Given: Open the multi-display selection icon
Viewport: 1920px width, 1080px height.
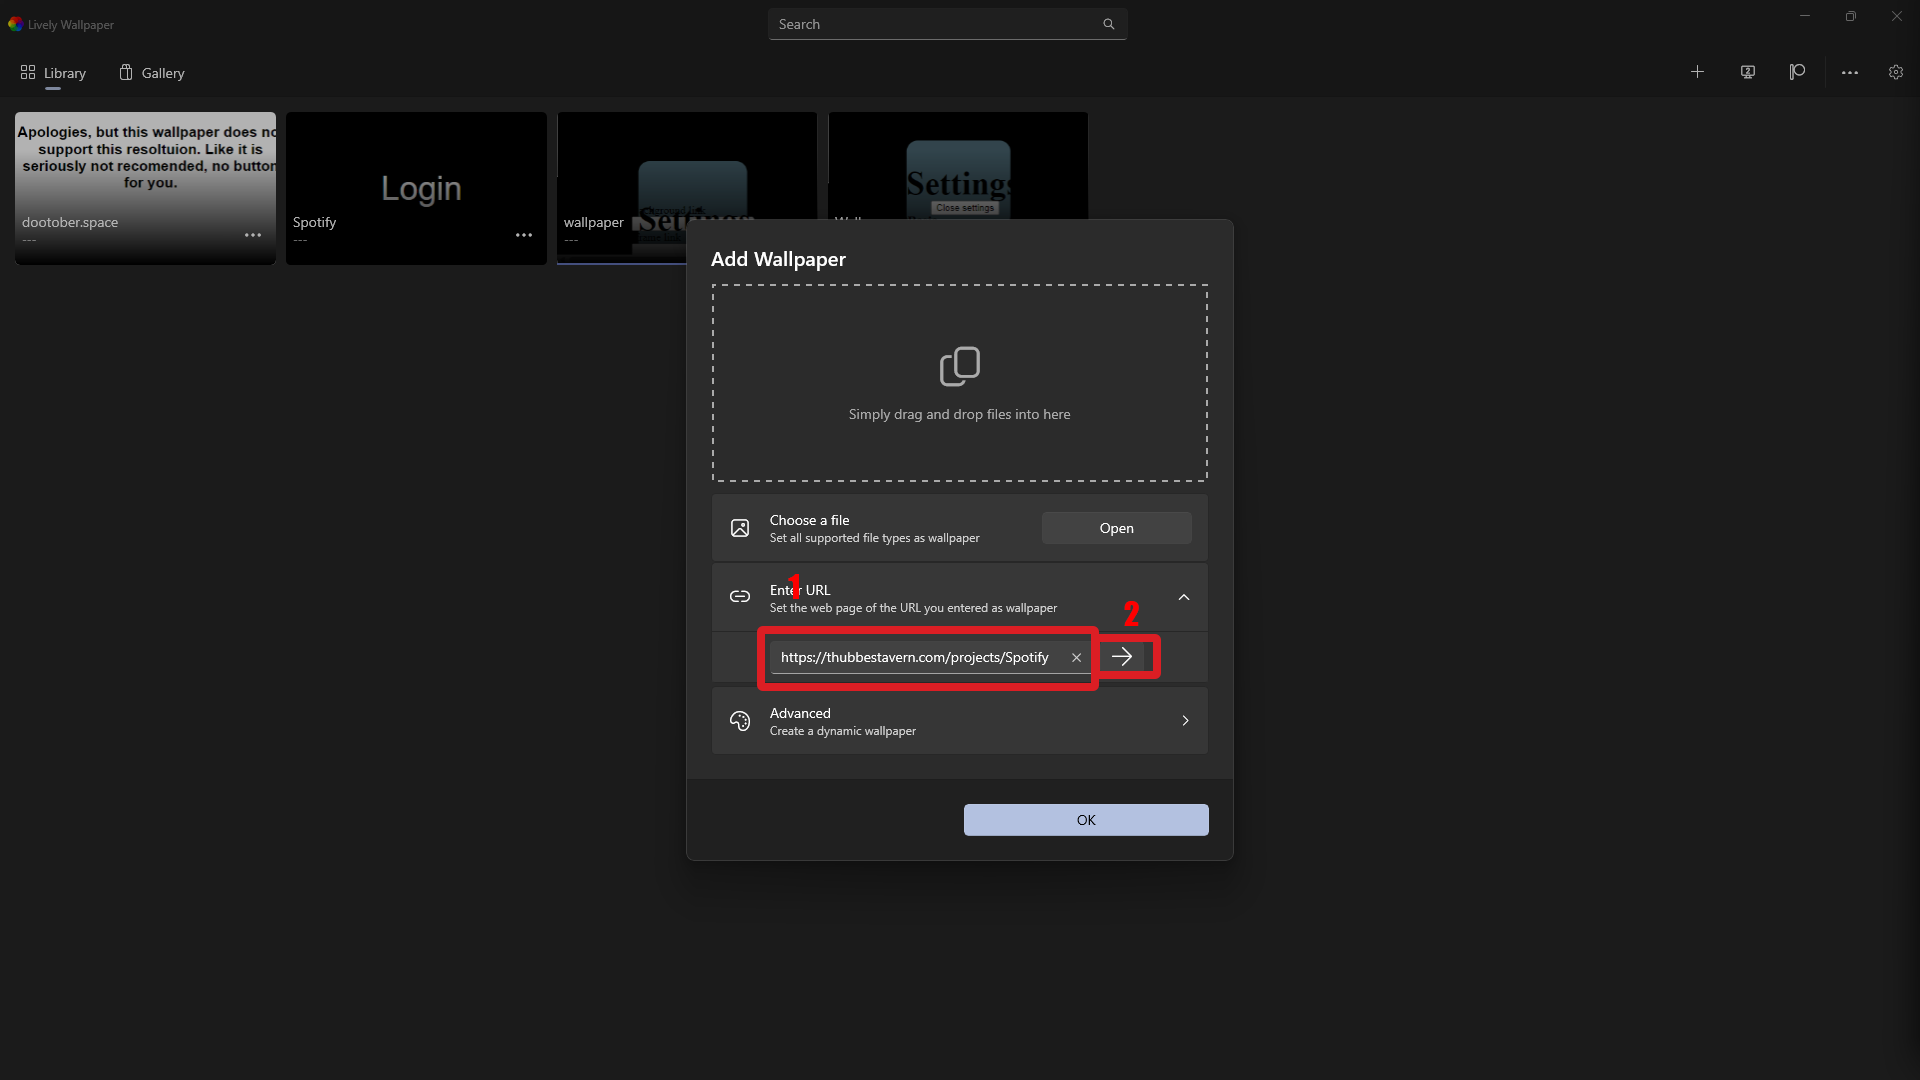Looking at the screenshot, I should [1747, 72].
